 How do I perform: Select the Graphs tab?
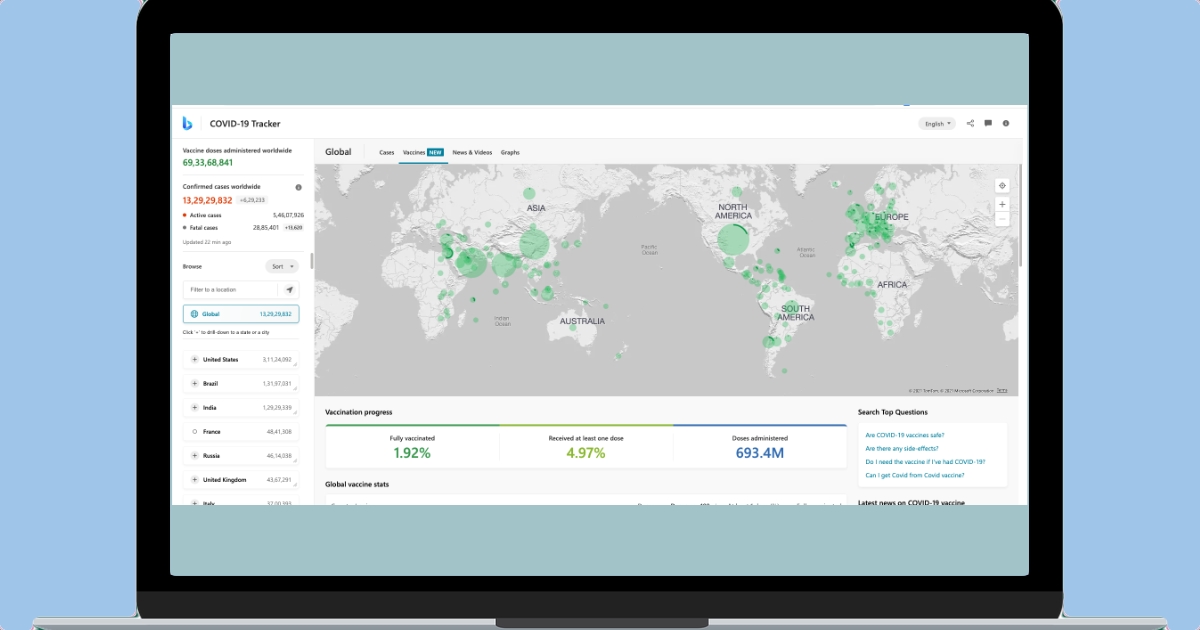click(x=510, y=152)
